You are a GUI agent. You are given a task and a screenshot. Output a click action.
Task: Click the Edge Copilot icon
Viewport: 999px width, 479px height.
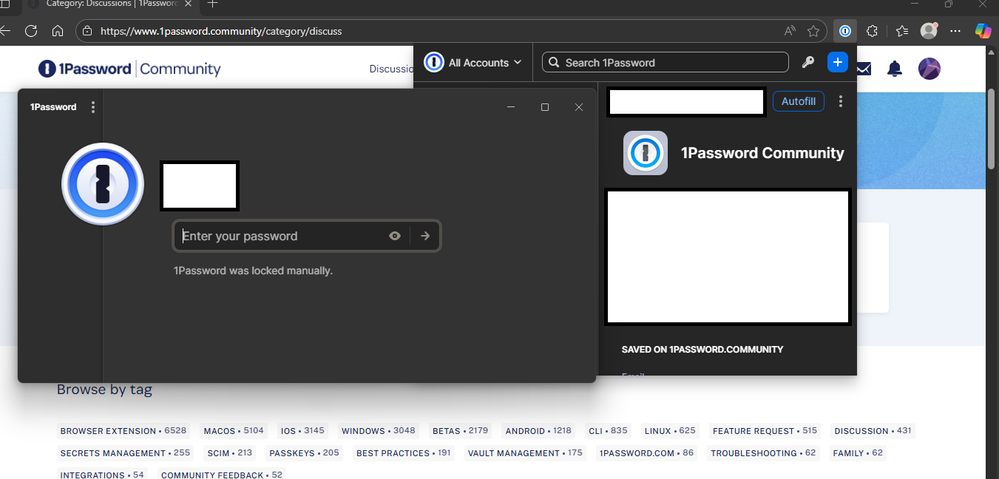click(x=983, y=31)
